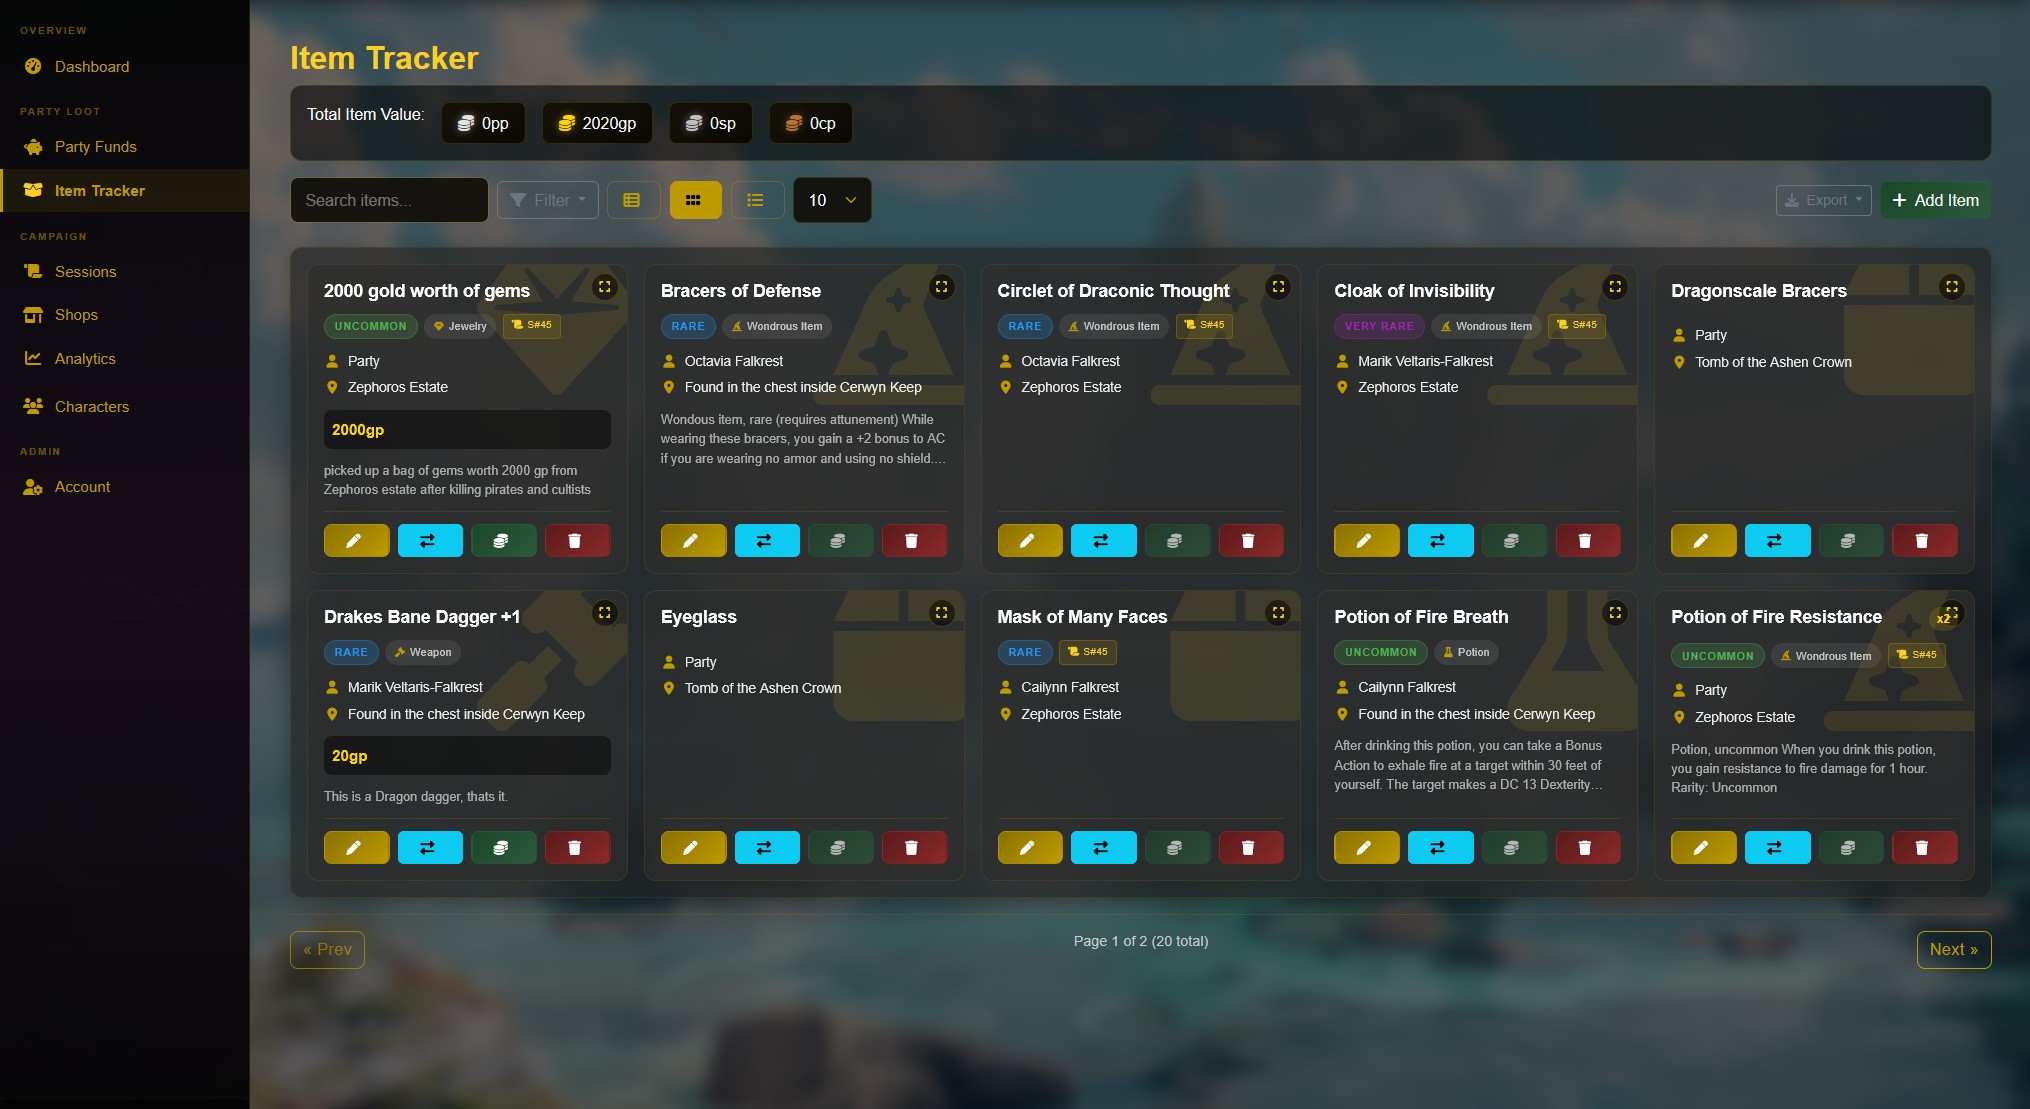
Task: Navigate to Party Funds
Action: pos(95,146)
